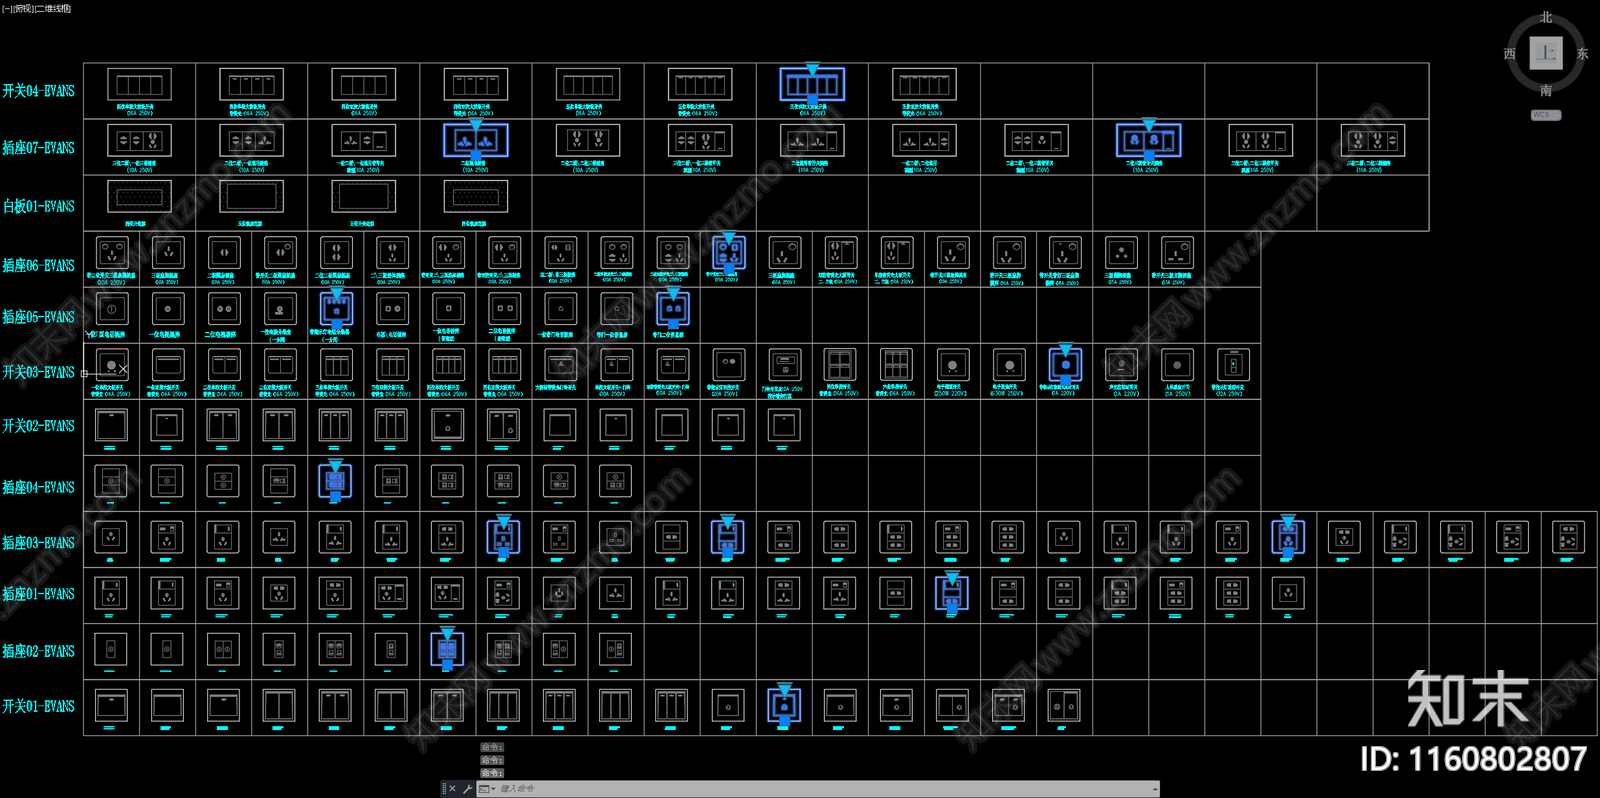This screenshot has height=798, width=1600.
Task: Select the highlighted block in 插座02-EVANS row
Action: 447,650
